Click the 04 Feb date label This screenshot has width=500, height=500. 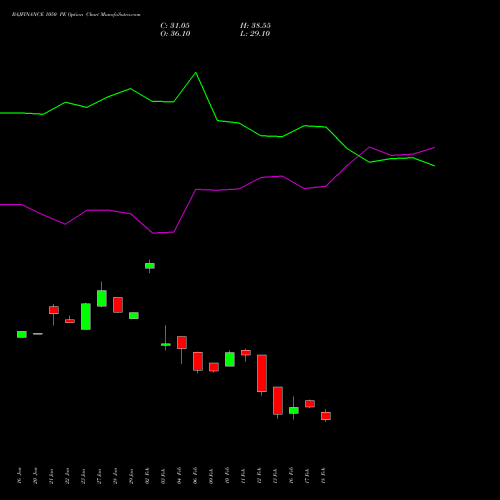[x=179, y=476]
